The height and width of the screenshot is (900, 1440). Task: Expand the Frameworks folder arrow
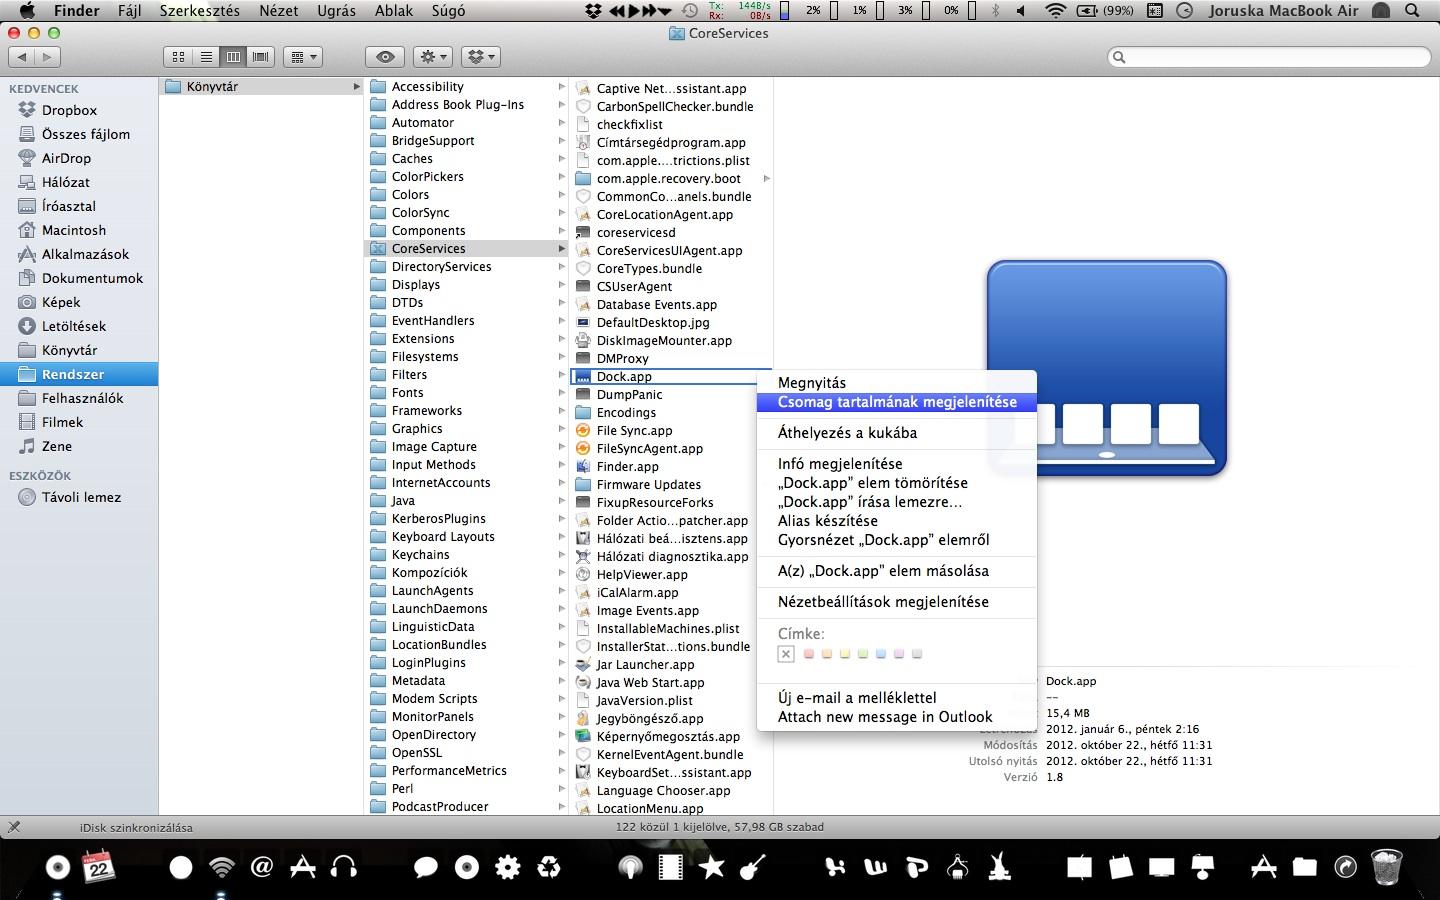561,411
